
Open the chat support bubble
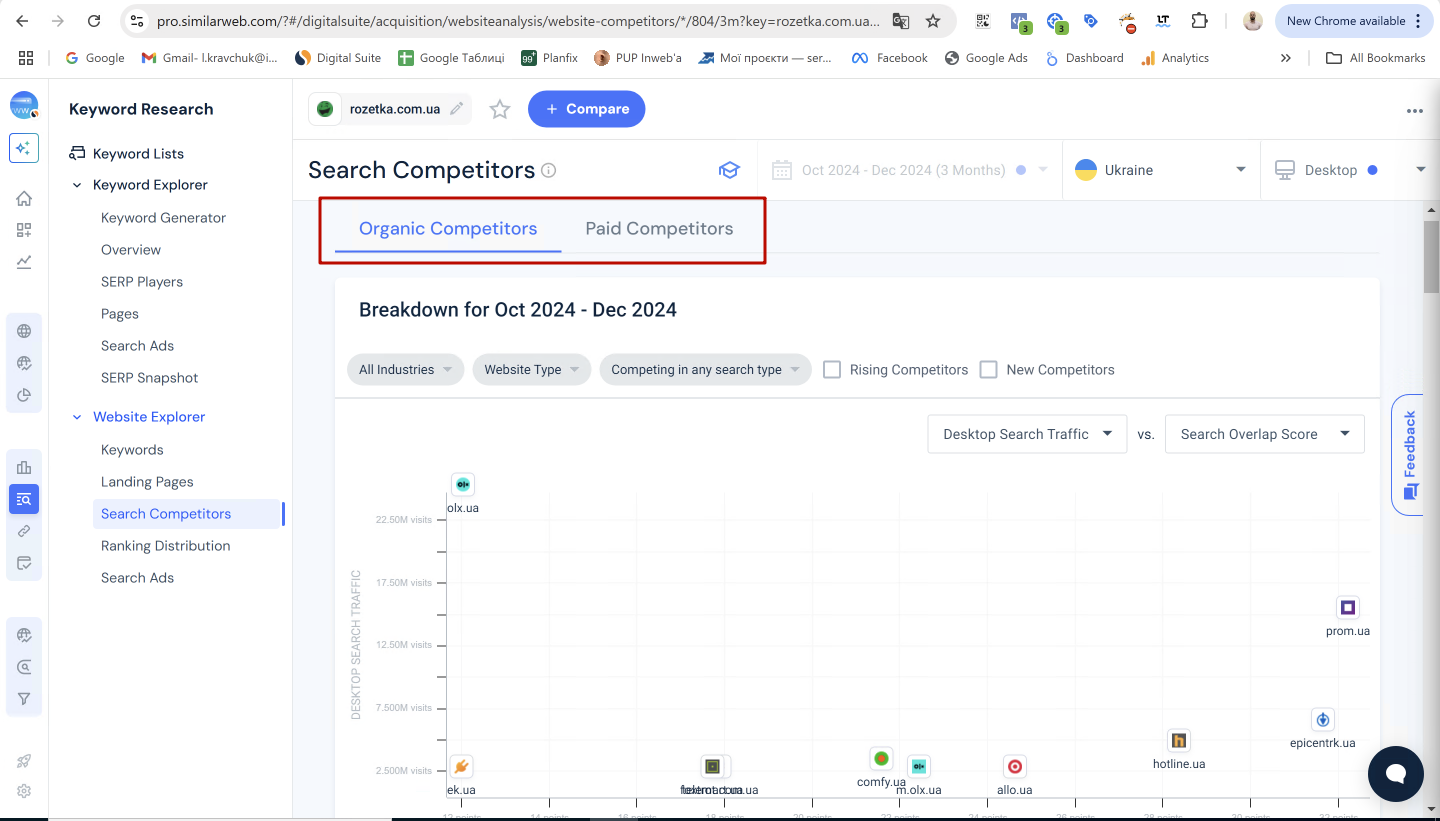point(1395,774)
